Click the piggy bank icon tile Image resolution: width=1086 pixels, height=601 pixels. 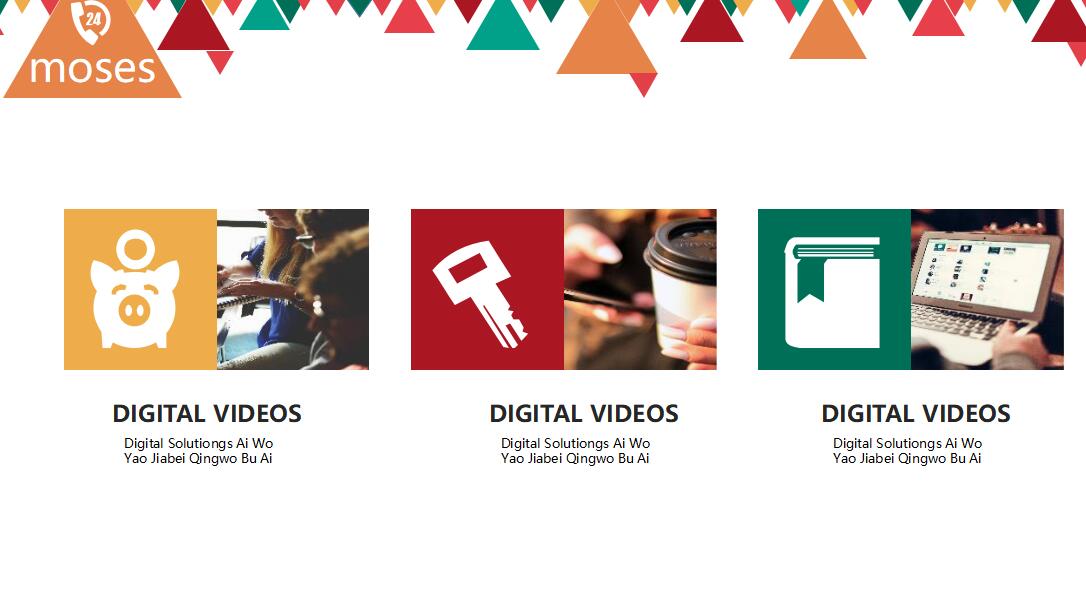[140, 289]
